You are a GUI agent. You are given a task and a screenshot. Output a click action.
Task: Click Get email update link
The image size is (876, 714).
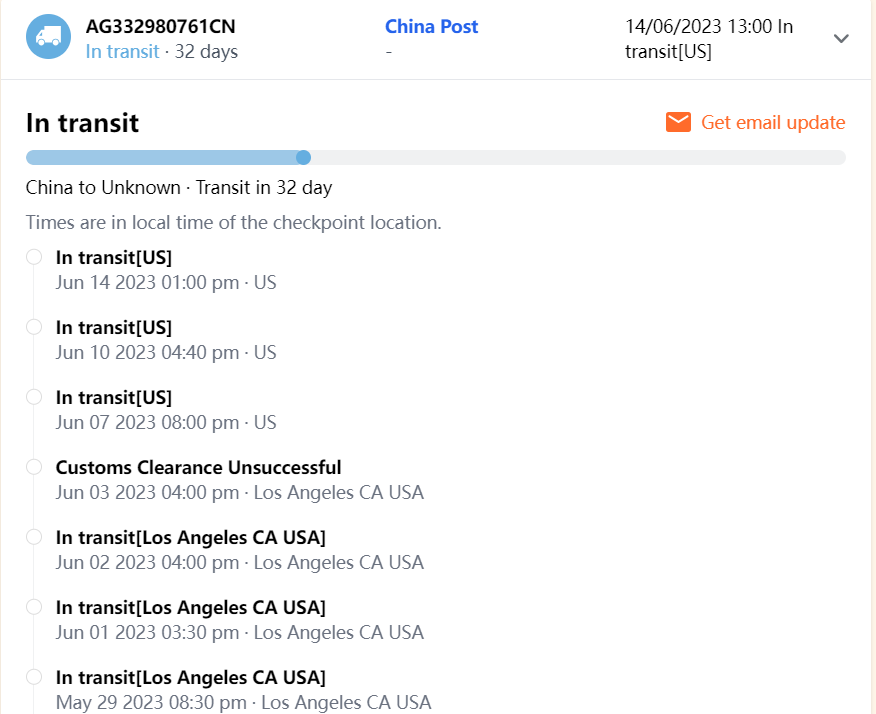pos(772,123)
